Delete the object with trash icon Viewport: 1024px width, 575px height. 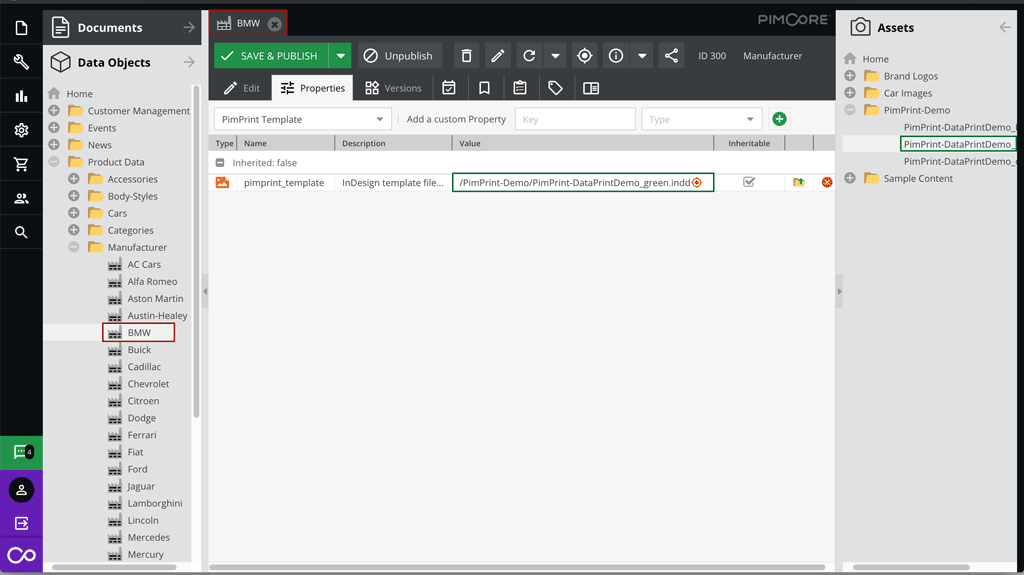click(x=466, y=56)
